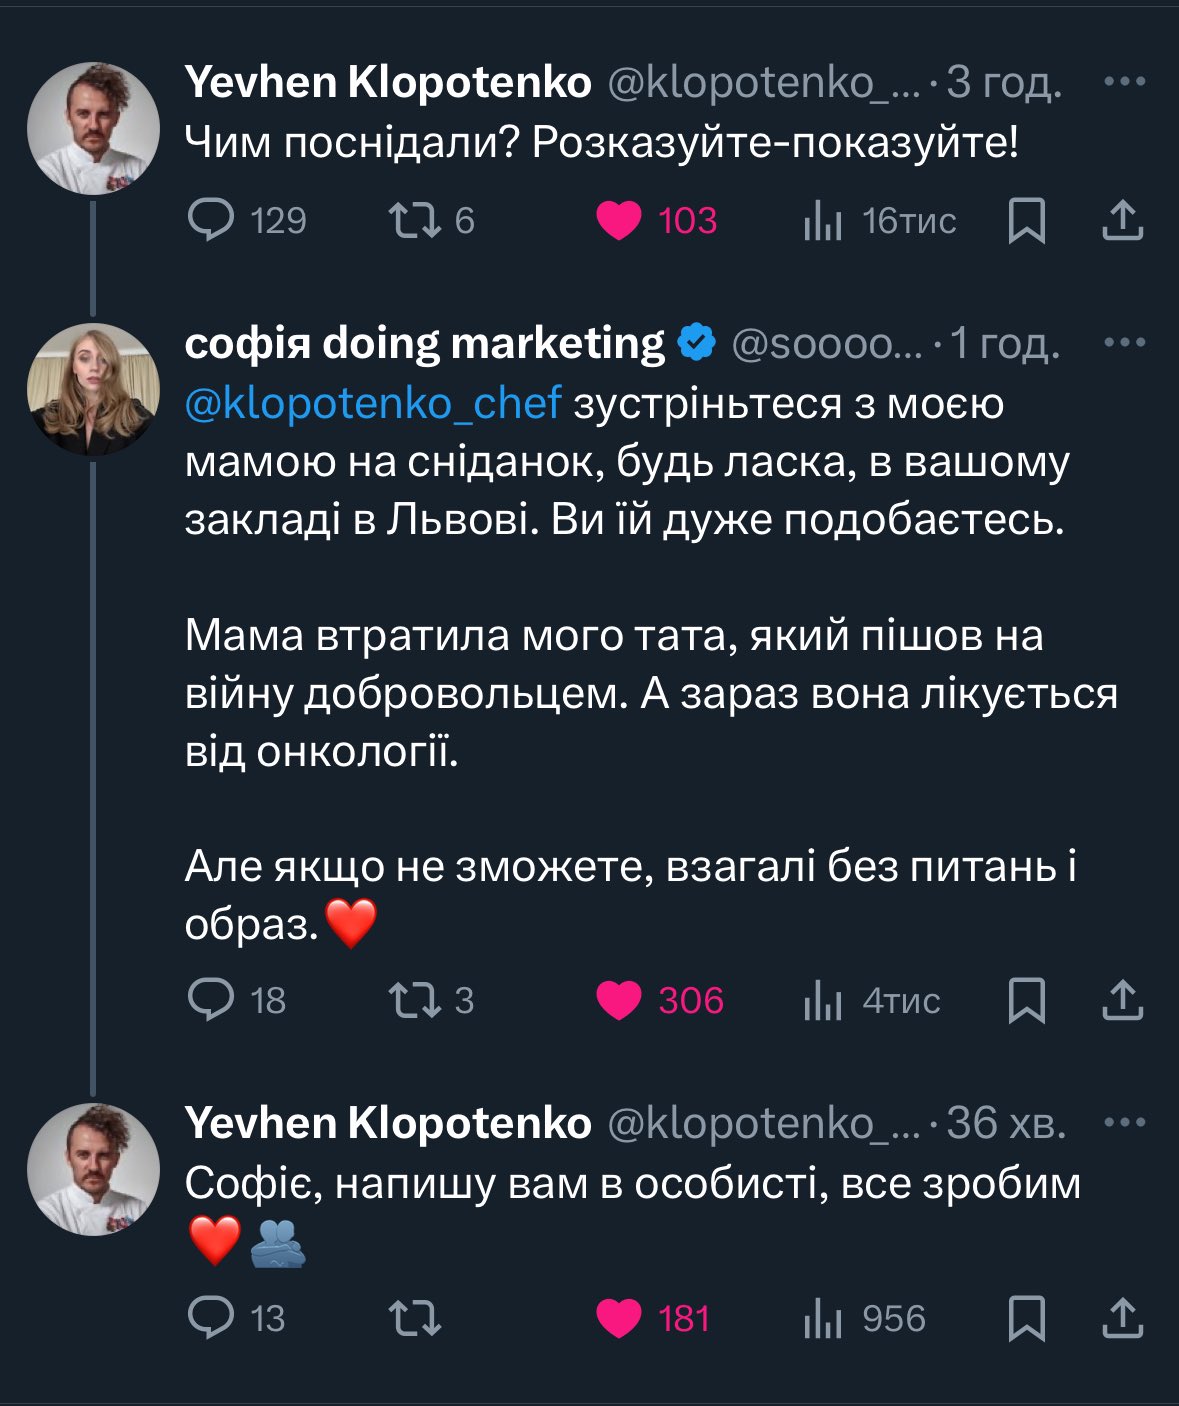View analytics of софія's 4тис views tweet
Image resolution: width=1179 pixels, height=1406 pixels.
pos(822,999)
